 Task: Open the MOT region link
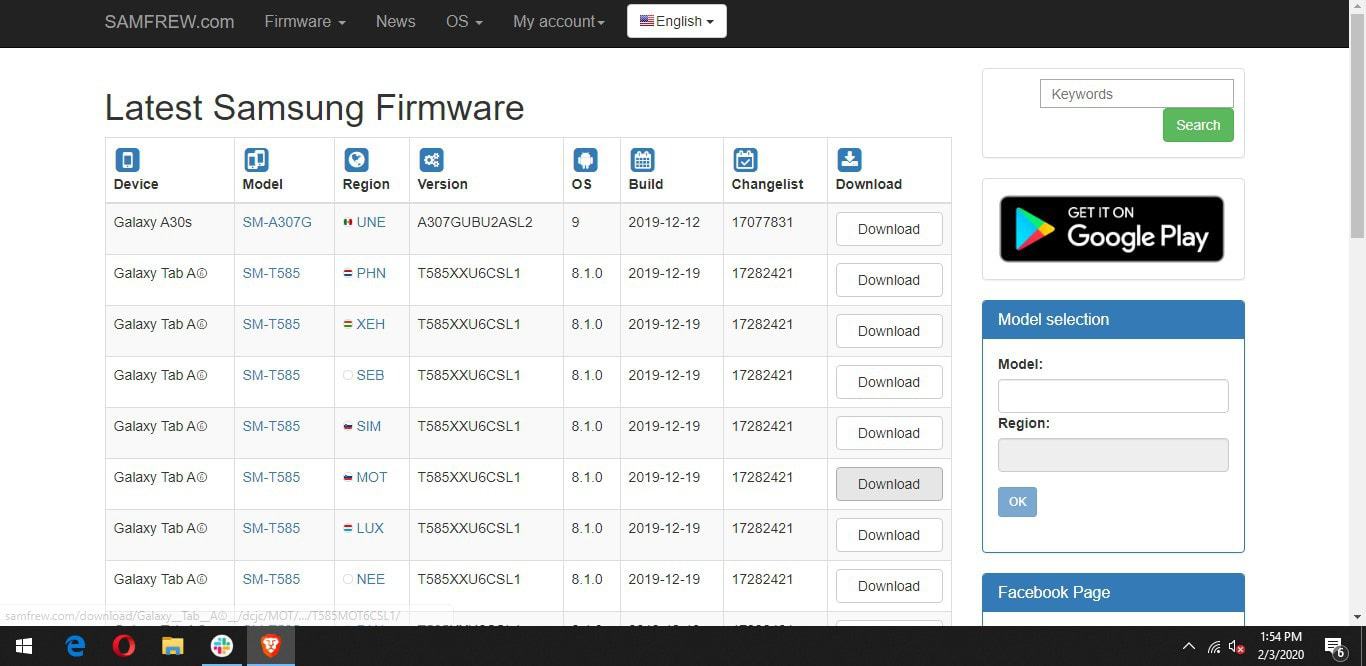[x=372, y=477]
